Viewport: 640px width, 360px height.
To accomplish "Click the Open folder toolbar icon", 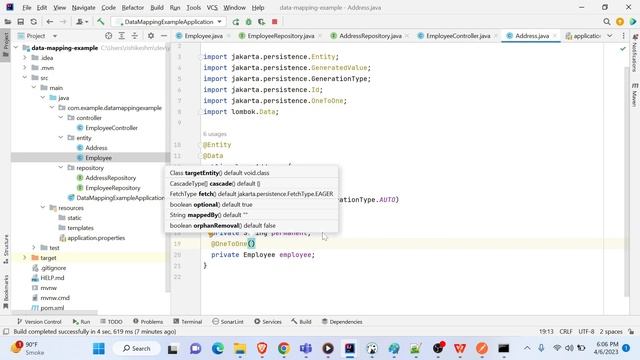I will tap(8, 22).
